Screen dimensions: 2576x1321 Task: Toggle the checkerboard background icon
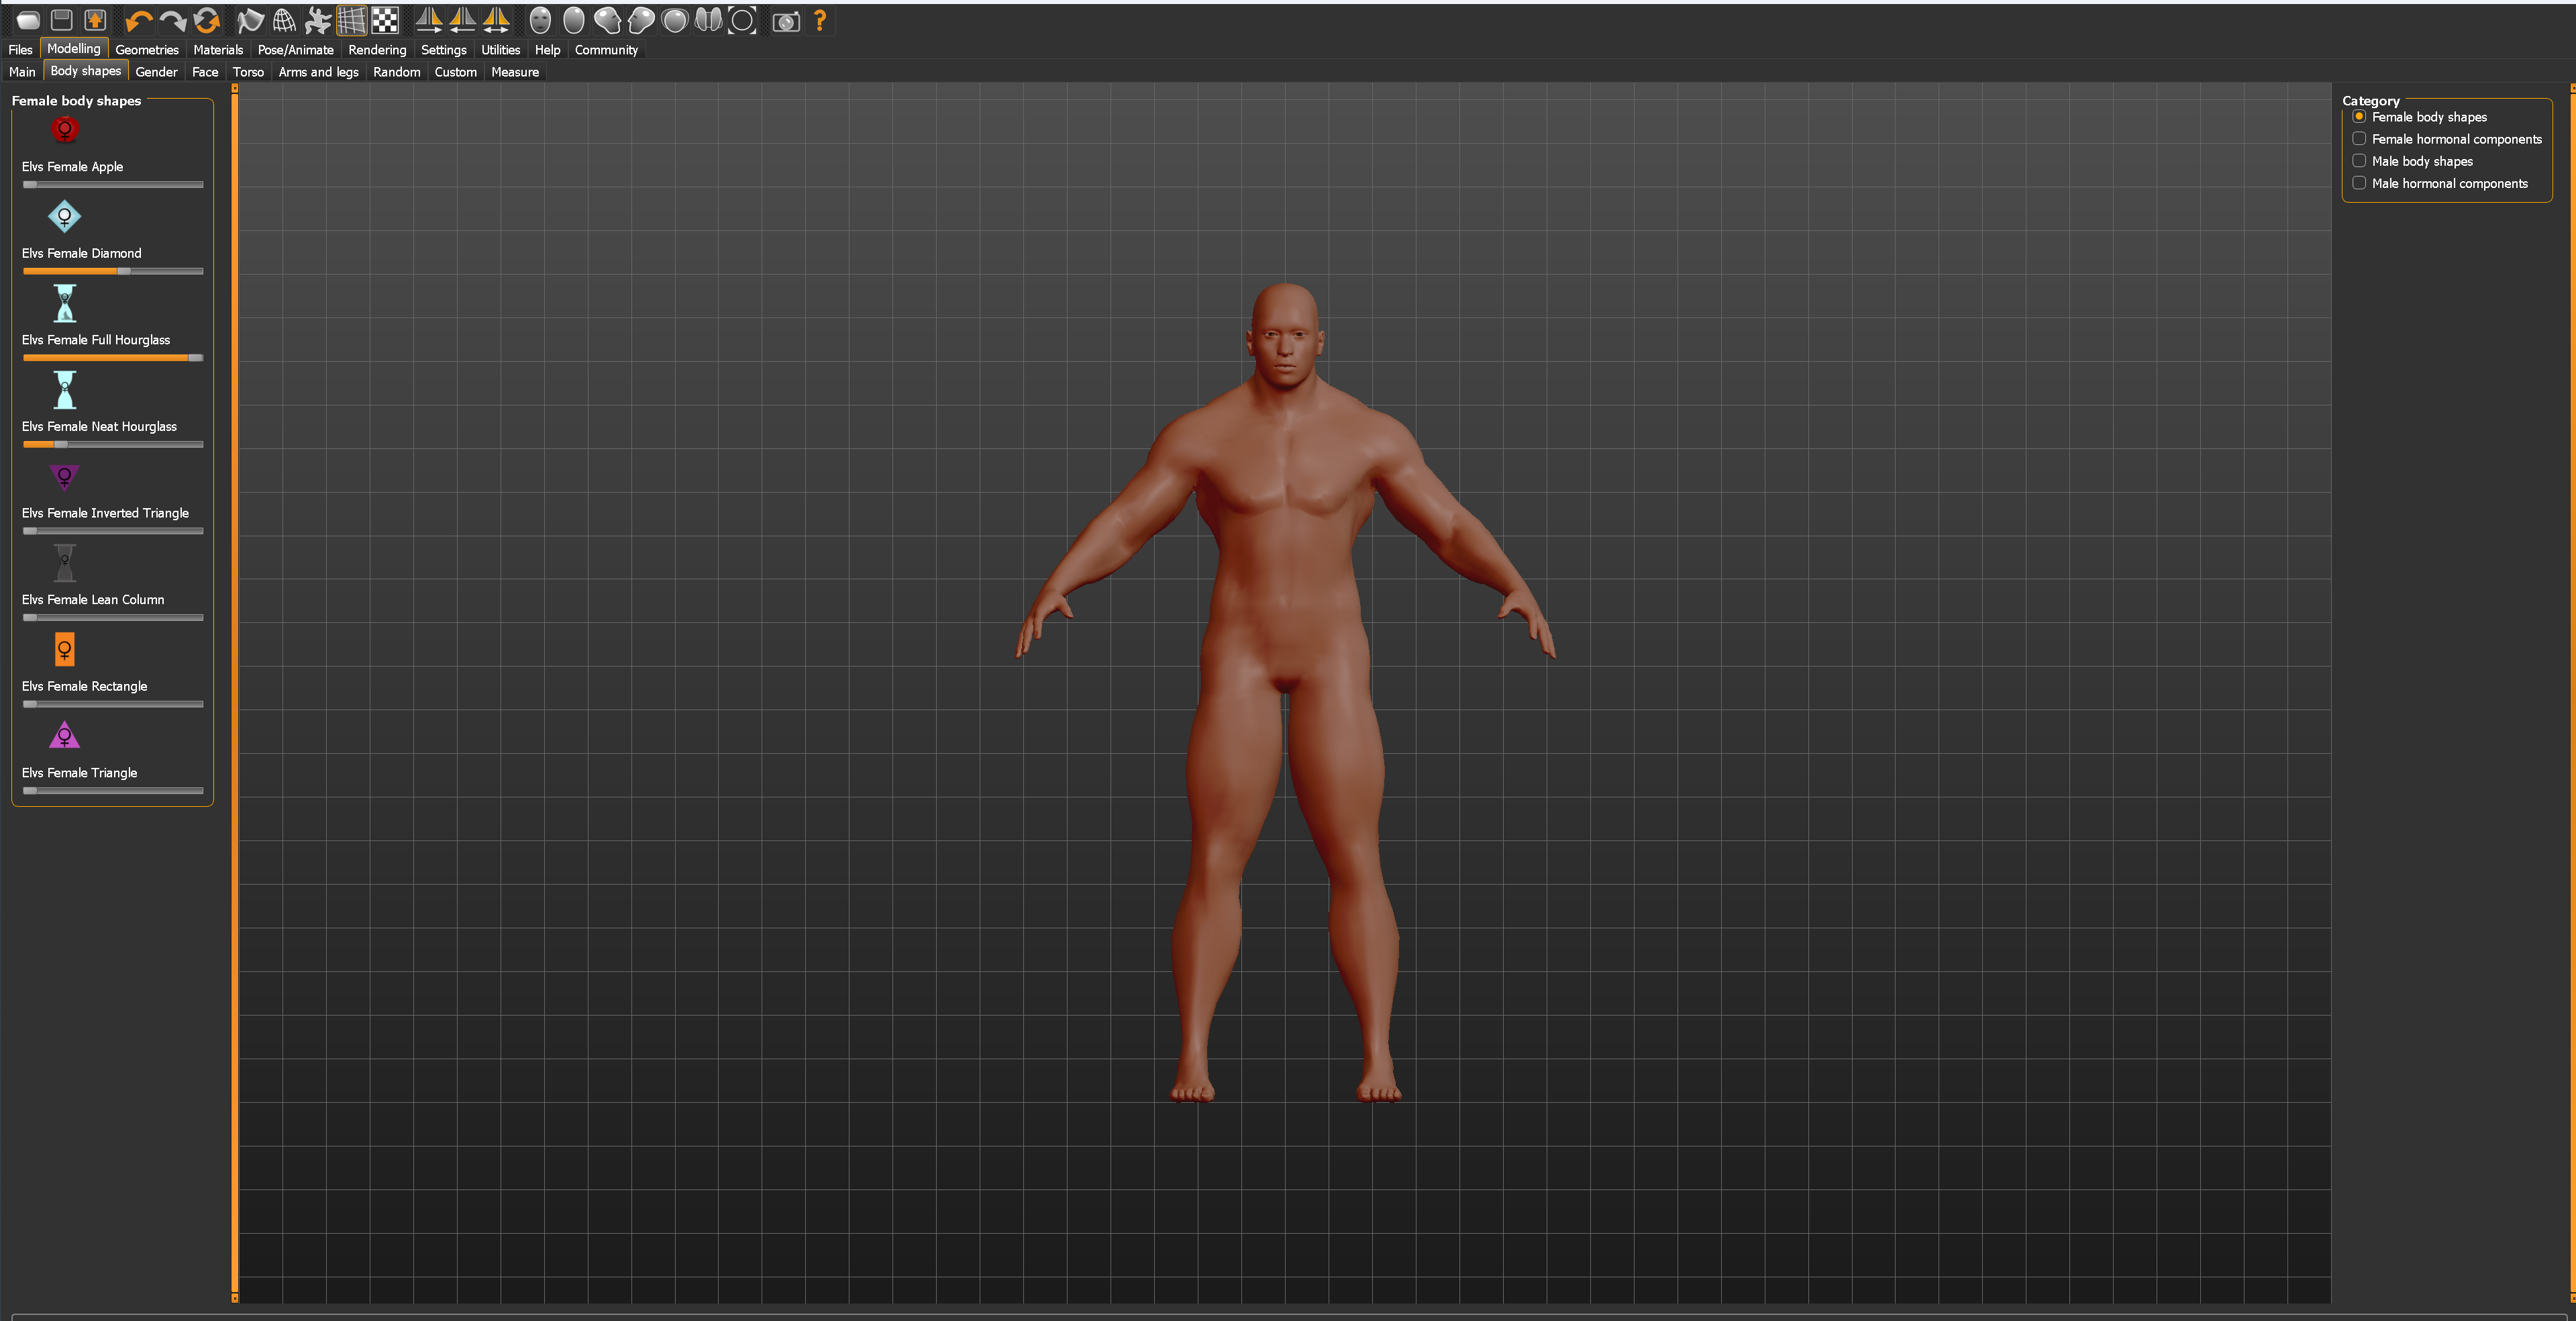385,21
